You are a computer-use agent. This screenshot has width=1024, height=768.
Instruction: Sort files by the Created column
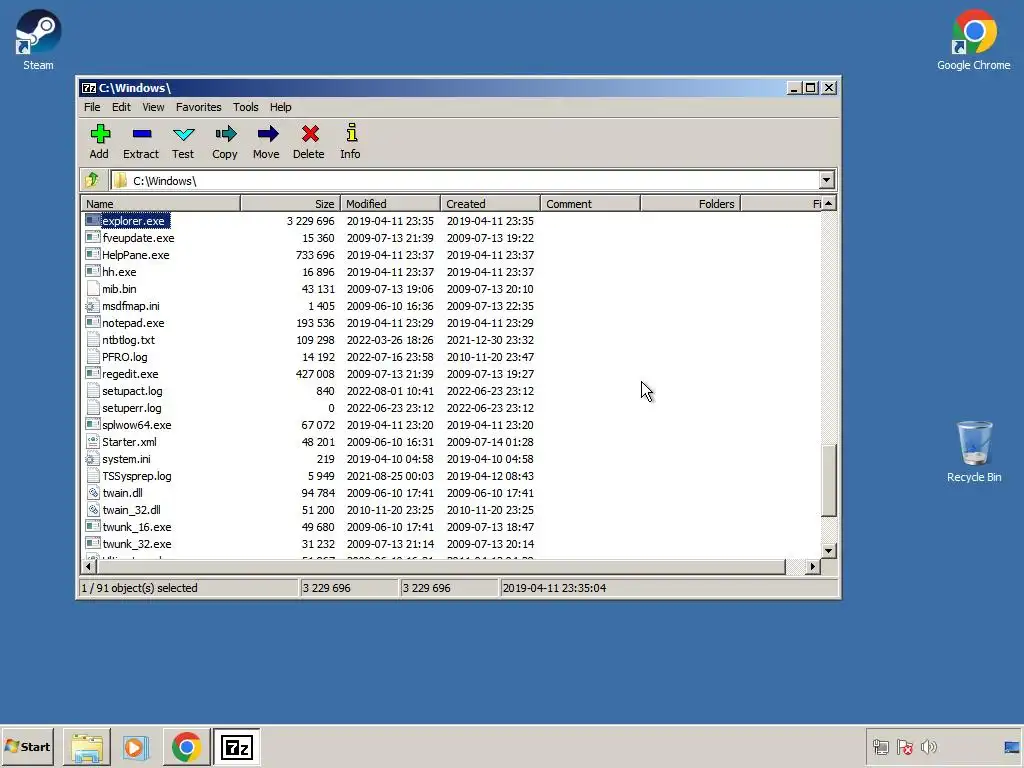coord(490,204)
